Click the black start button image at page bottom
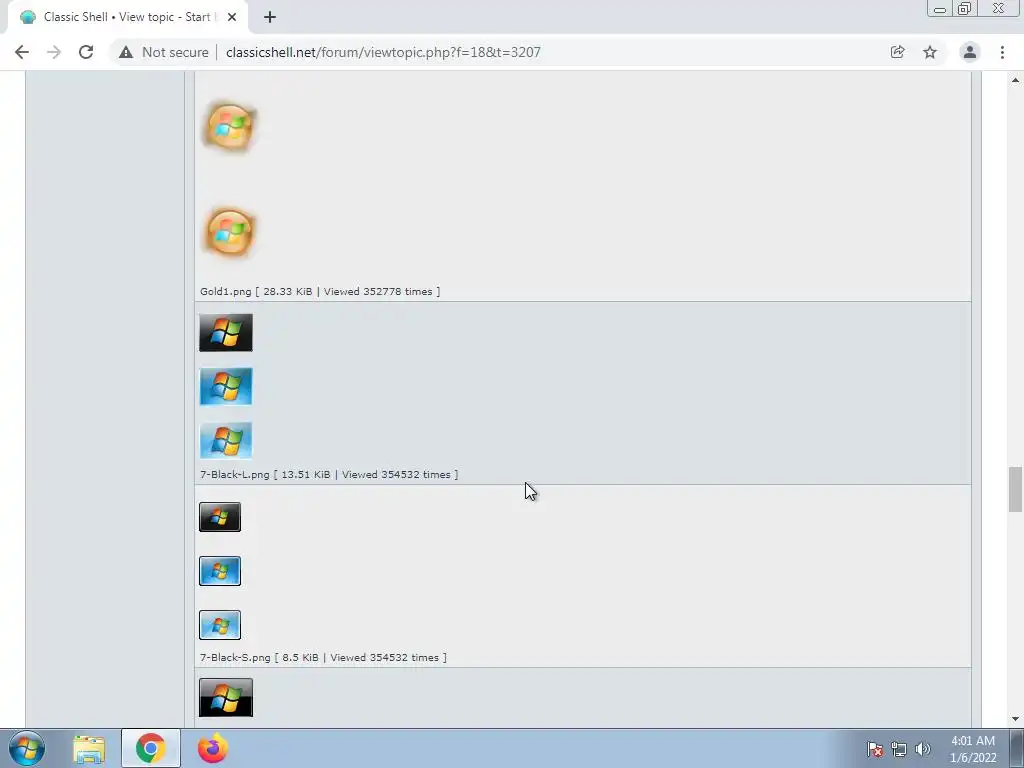1024x768 pixels. coord(226,697)
